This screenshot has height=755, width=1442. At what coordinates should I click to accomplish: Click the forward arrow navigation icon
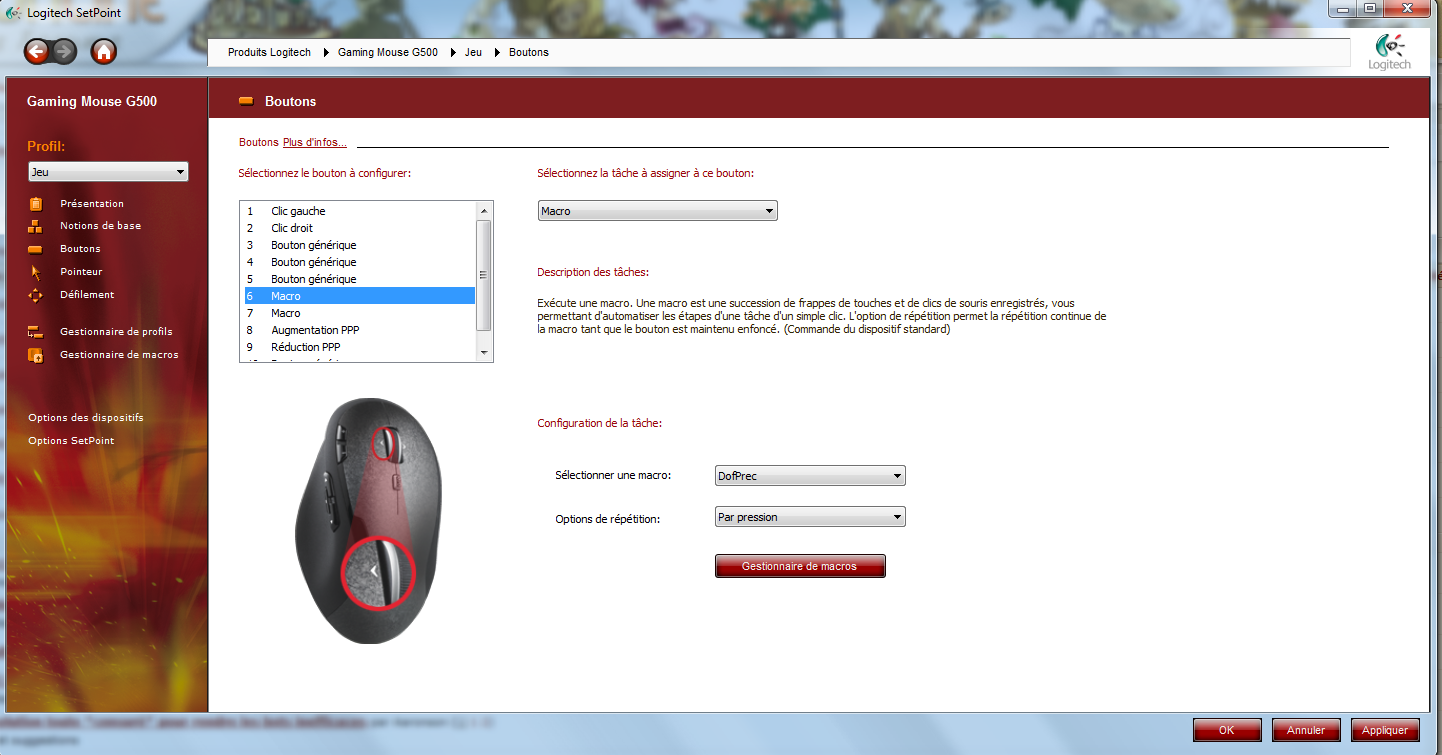tap(64, 51)
